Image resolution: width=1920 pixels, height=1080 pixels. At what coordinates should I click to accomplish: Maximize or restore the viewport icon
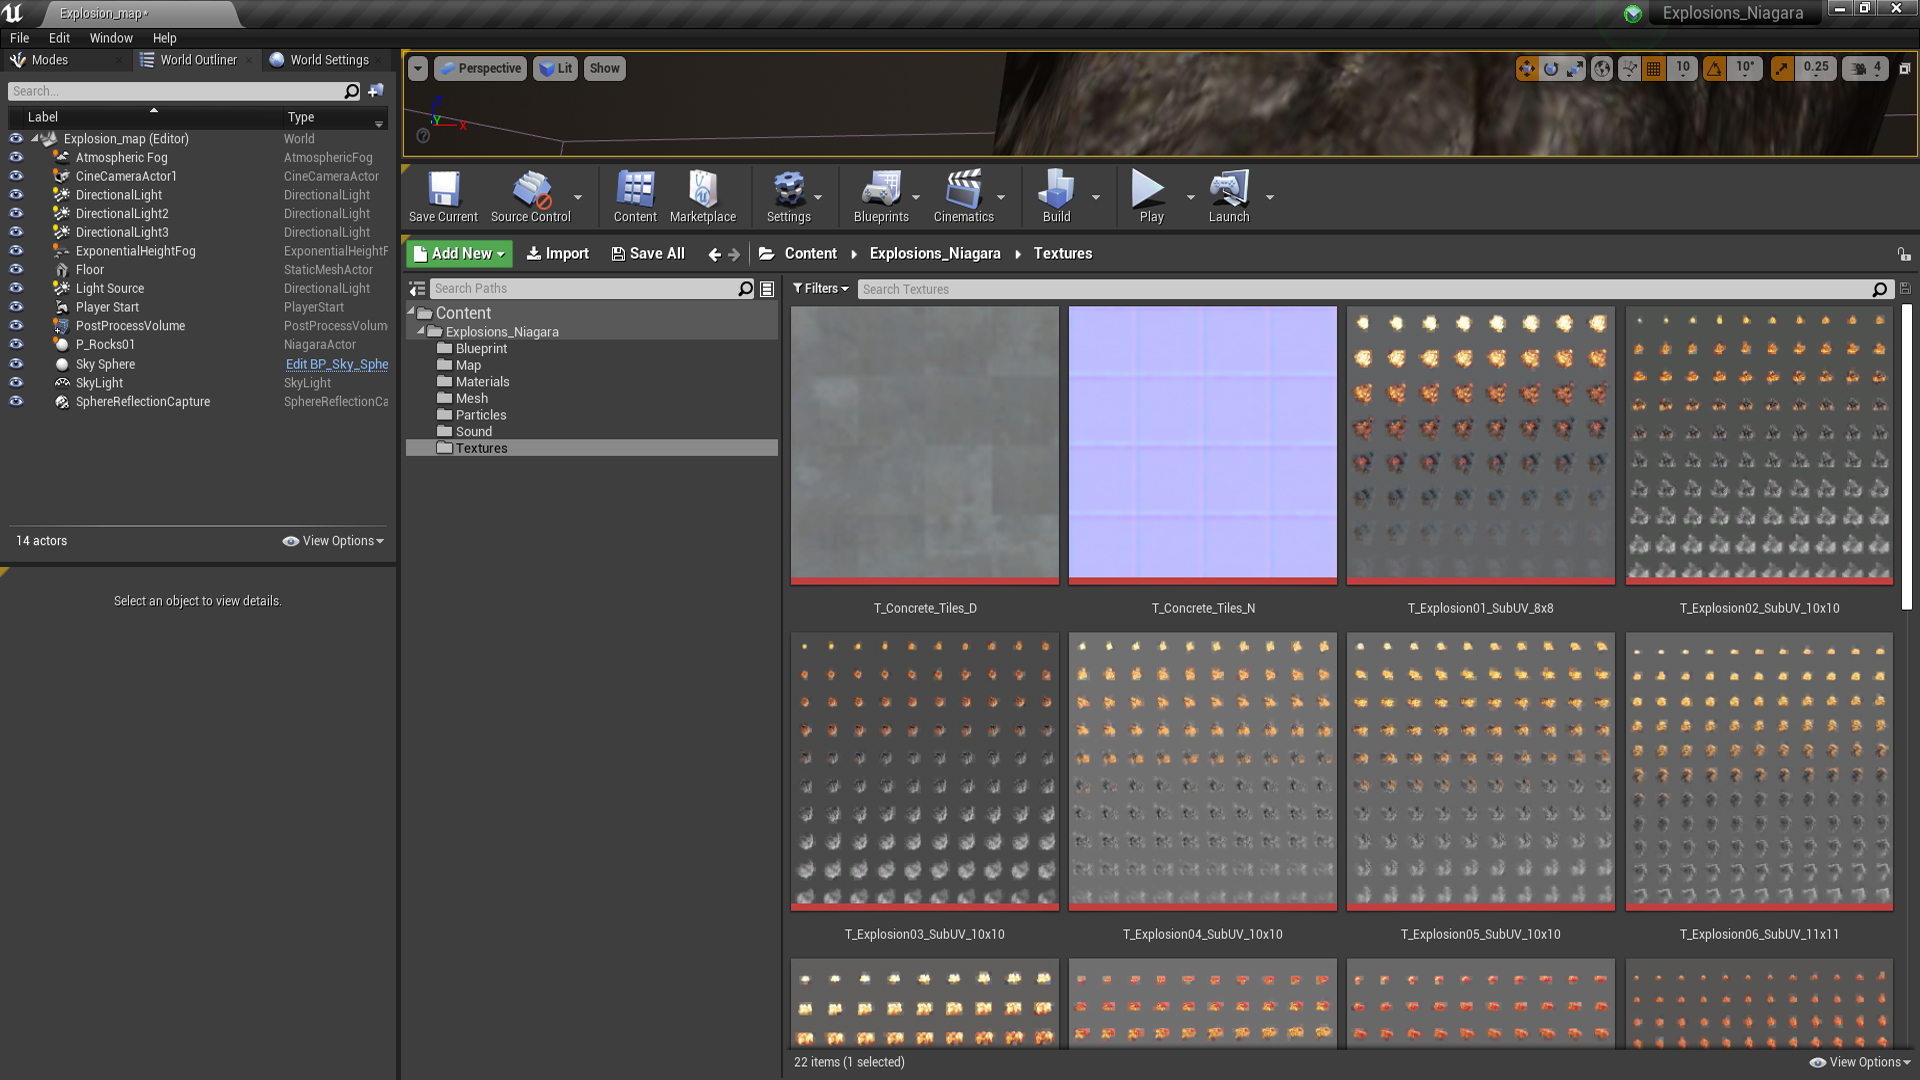(x=1904, y=68)
